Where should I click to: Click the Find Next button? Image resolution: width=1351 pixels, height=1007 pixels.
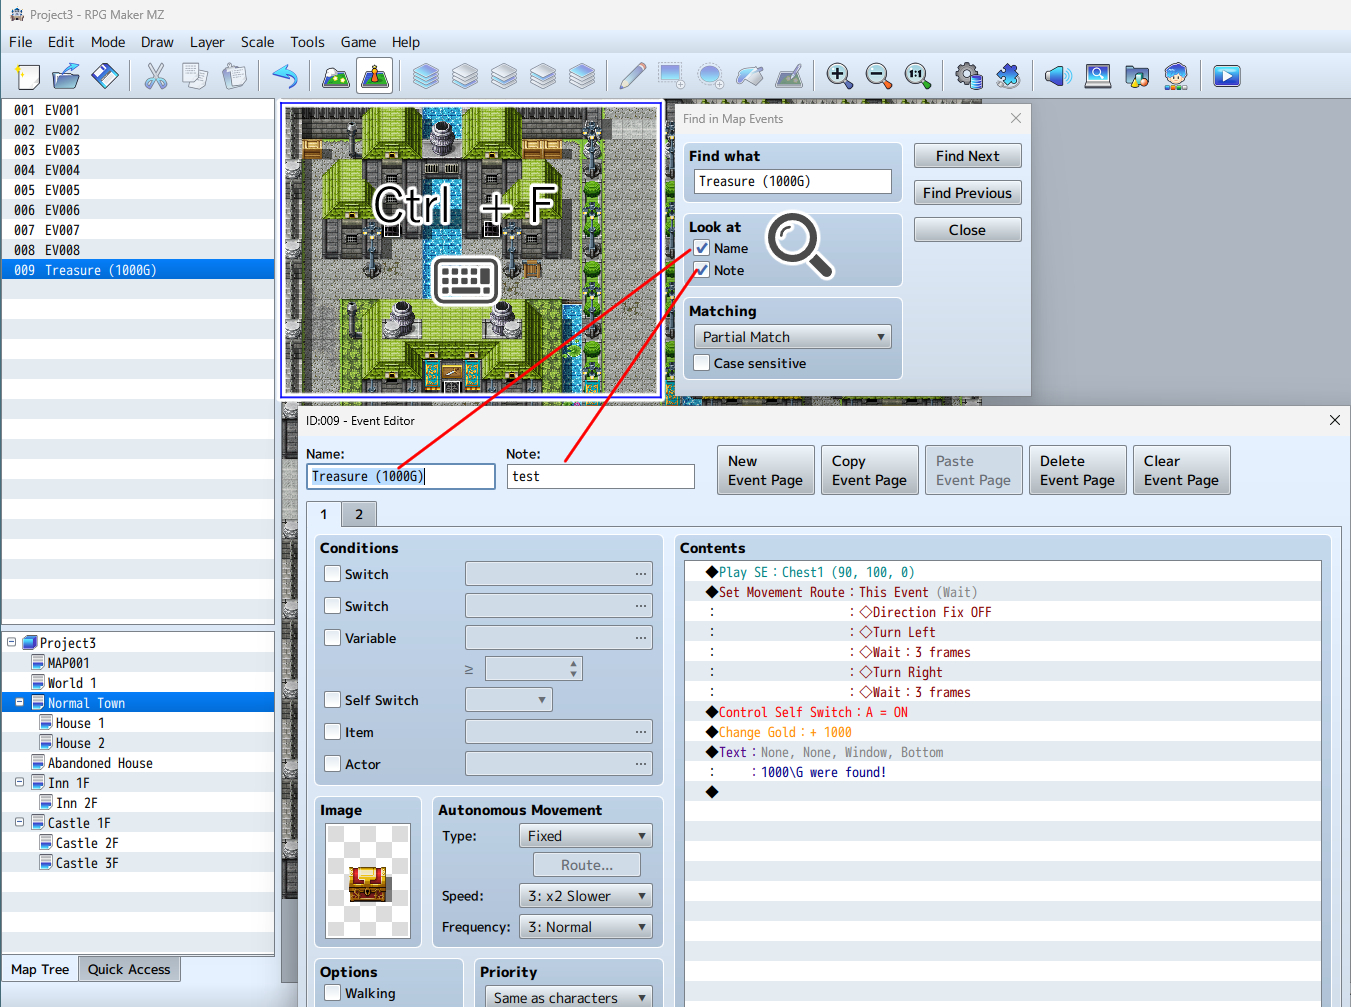tap(967, 156)
